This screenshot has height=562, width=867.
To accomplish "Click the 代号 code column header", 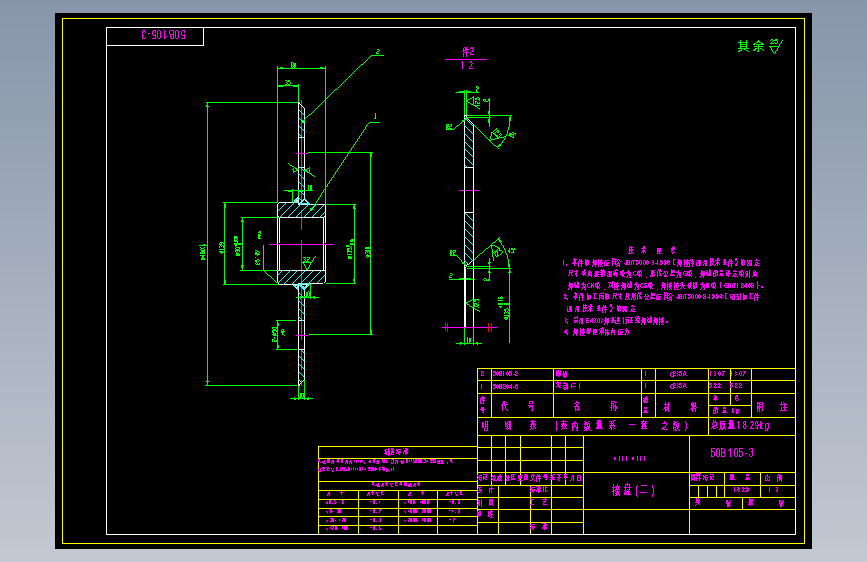I will [x=517, y=407].
